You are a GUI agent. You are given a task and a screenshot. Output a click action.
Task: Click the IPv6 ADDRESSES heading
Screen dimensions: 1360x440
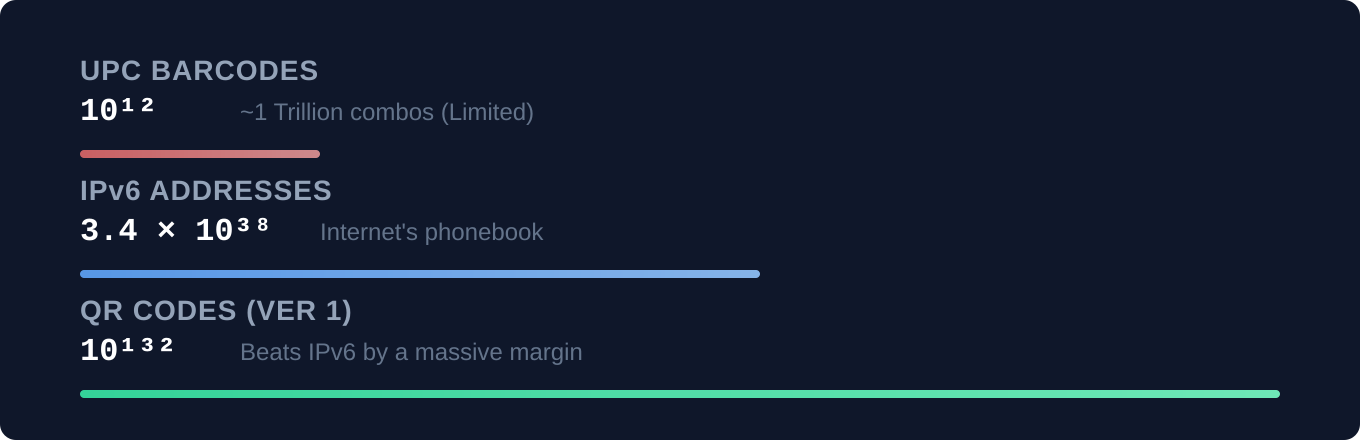pyautogui.click(x=205, y=191)
